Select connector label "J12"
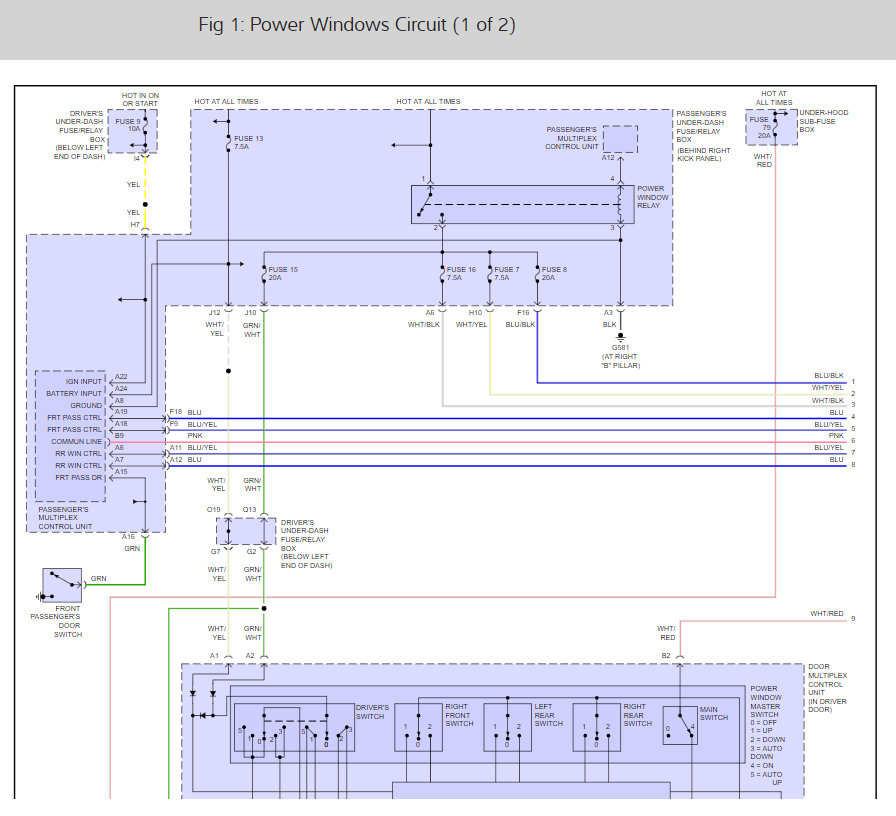 point(214,313)
